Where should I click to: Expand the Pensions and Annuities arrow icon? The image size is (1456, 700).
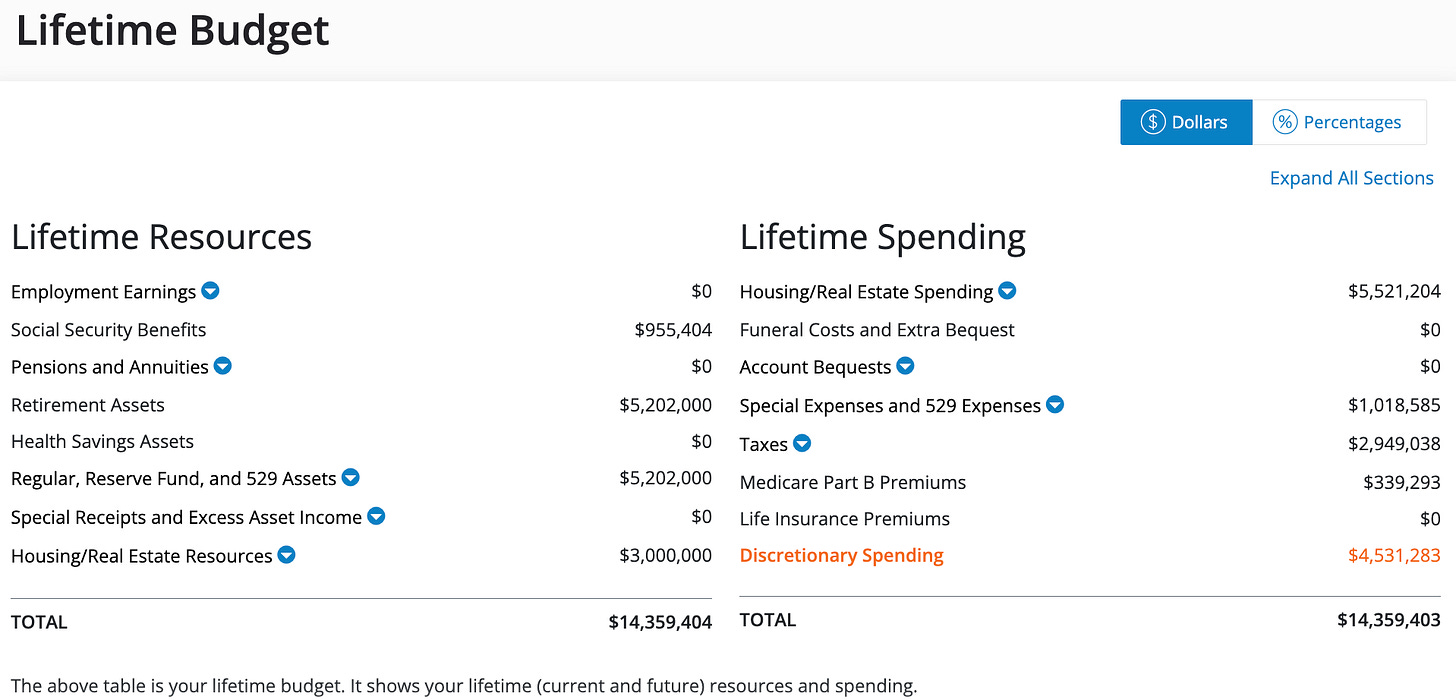coord(223,366)
